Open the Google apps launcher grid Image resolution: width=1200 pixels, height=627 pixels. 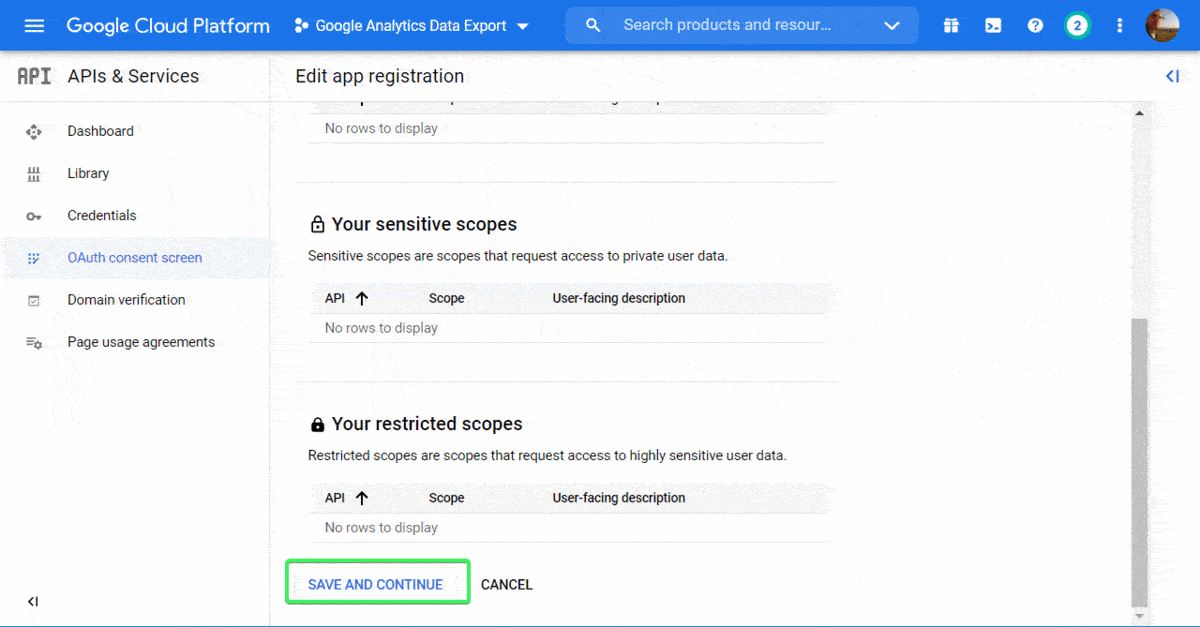(950, 25)
